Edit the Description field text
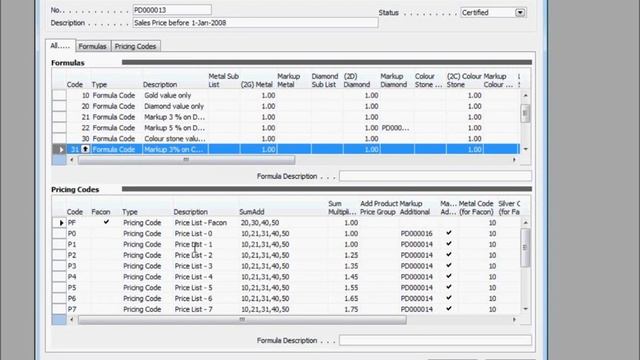The image size is (640, 360). click(255, 23)
